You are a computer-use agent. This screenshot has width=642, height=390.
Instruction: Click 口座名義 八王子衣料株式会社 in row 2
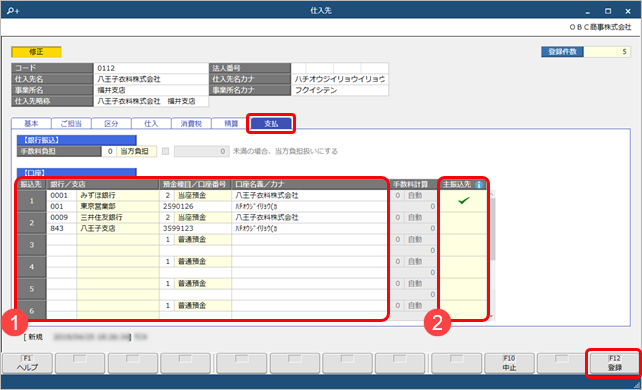tap(310, 218)
